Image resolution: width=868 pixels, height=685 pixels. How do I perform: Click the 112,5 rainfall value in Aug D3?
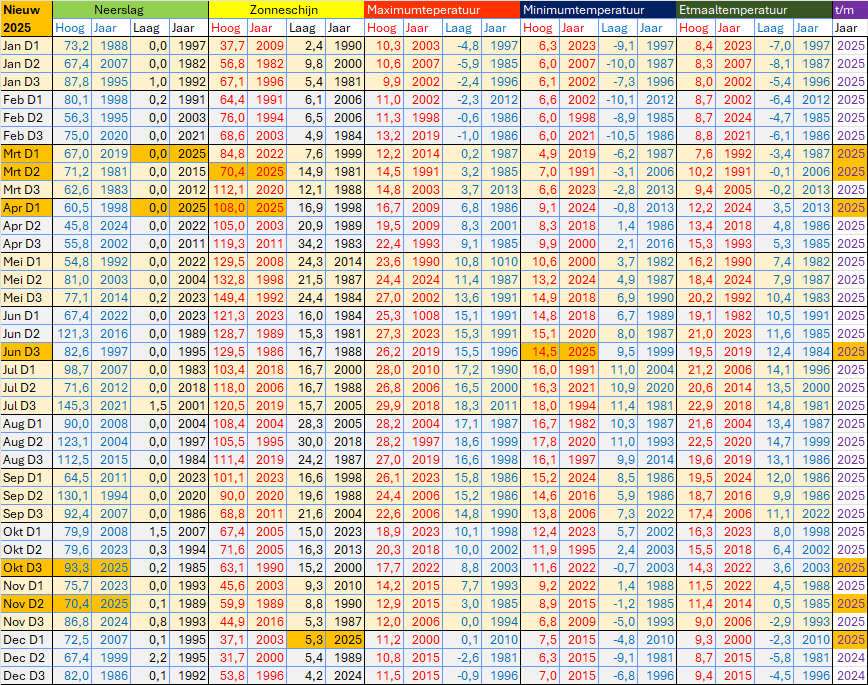tap(72, 460)
